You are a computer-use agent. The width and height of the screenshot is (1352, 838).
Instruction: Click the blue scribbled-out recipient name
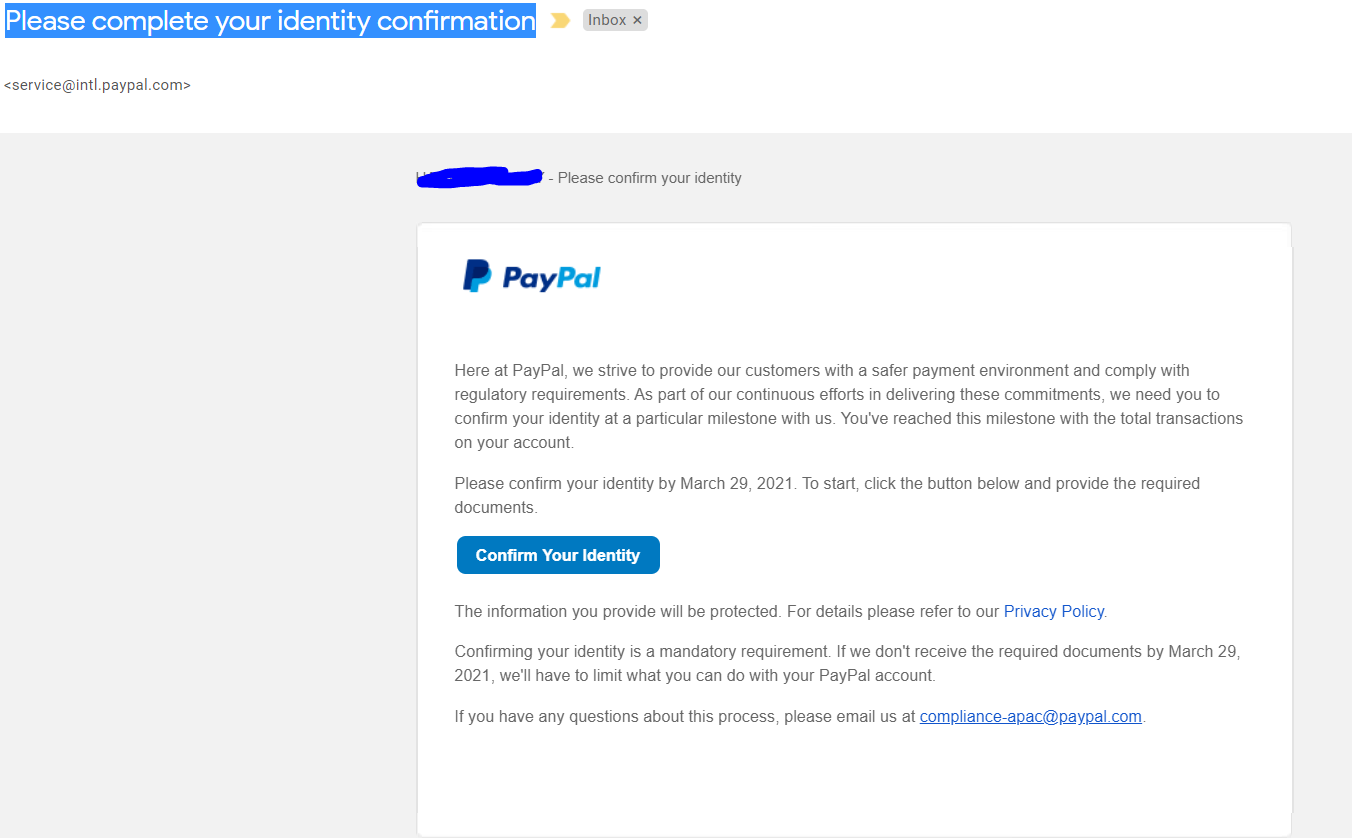tap(478, 178)
